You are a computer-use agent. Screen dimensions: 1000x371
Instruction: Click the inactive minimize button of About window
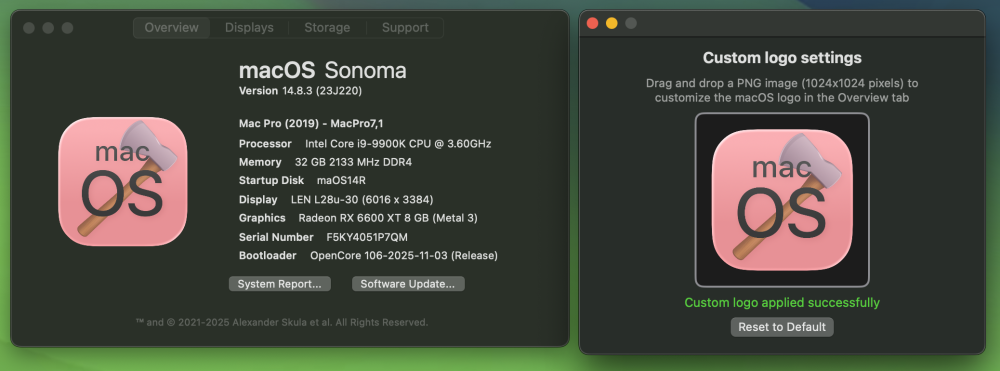tap(48, 28)
